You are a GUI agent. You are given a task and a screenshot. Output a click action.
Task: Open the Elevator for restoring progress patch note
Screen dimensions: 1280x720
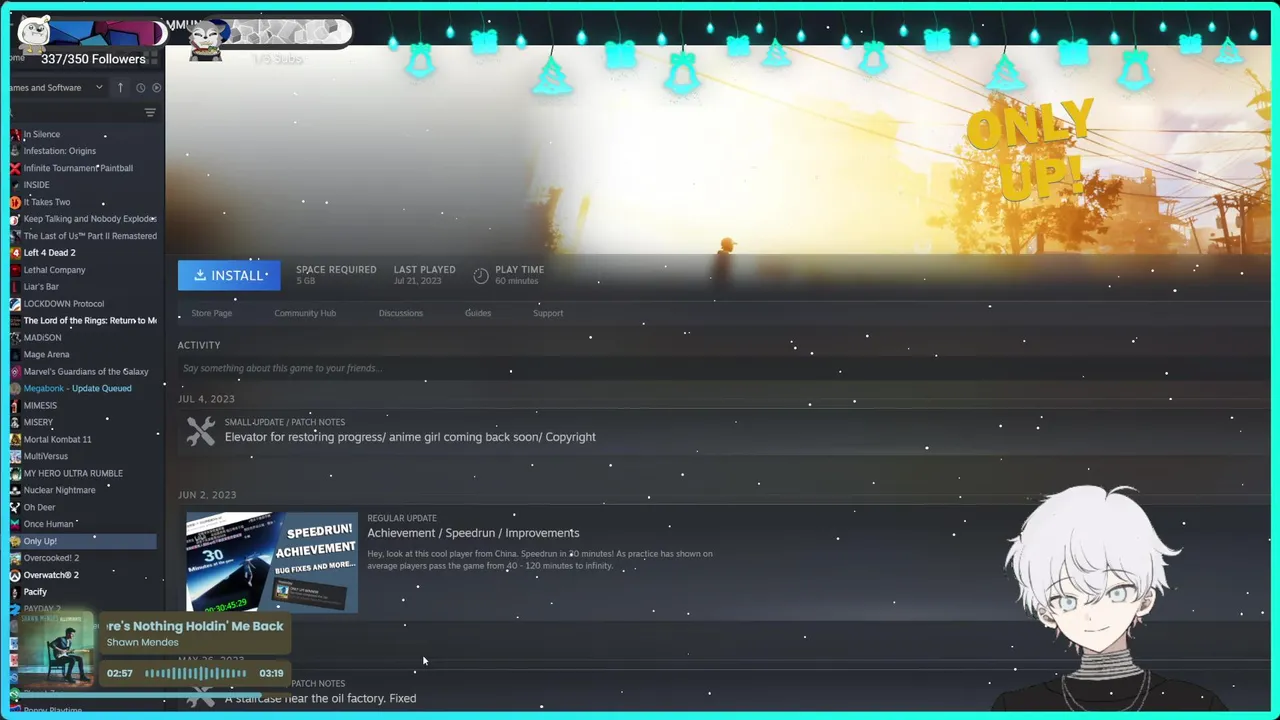point(410,437)
